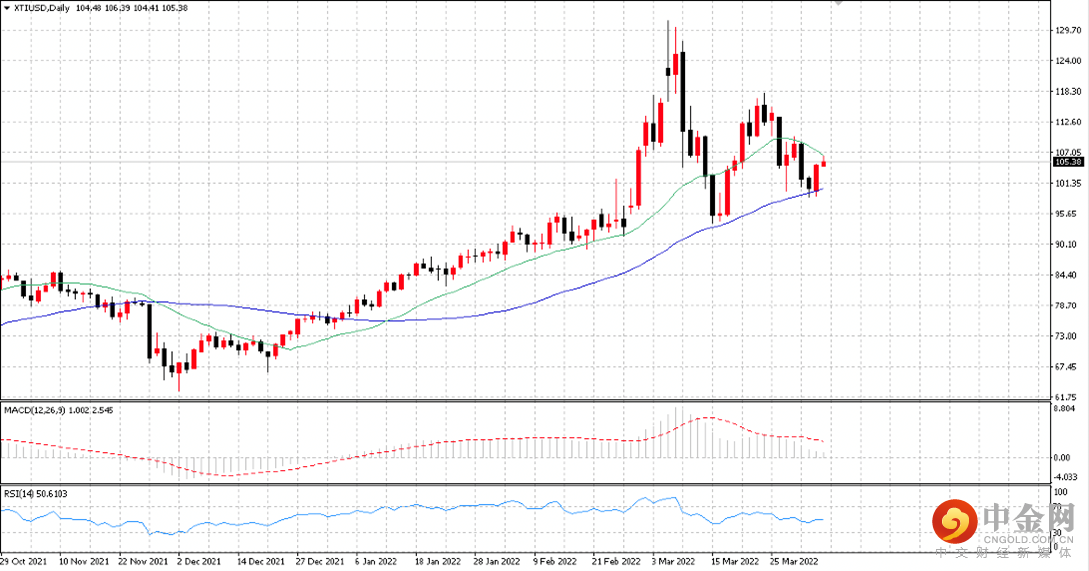Viewport: 1089px width, 571px height.
Task: Click the 84.40 price axis label
Action: 1066,275
